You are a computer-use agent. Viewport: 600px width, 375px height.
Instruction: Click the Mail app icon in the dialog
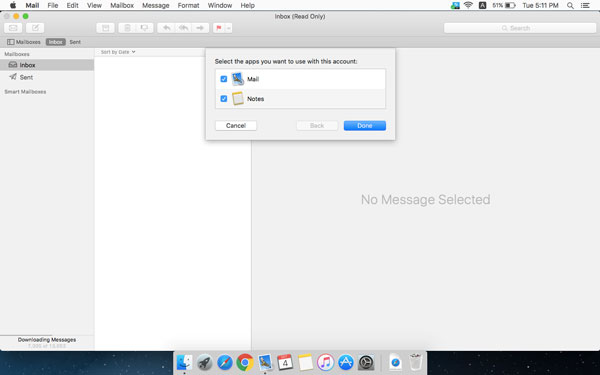click(x=238, y=79)
